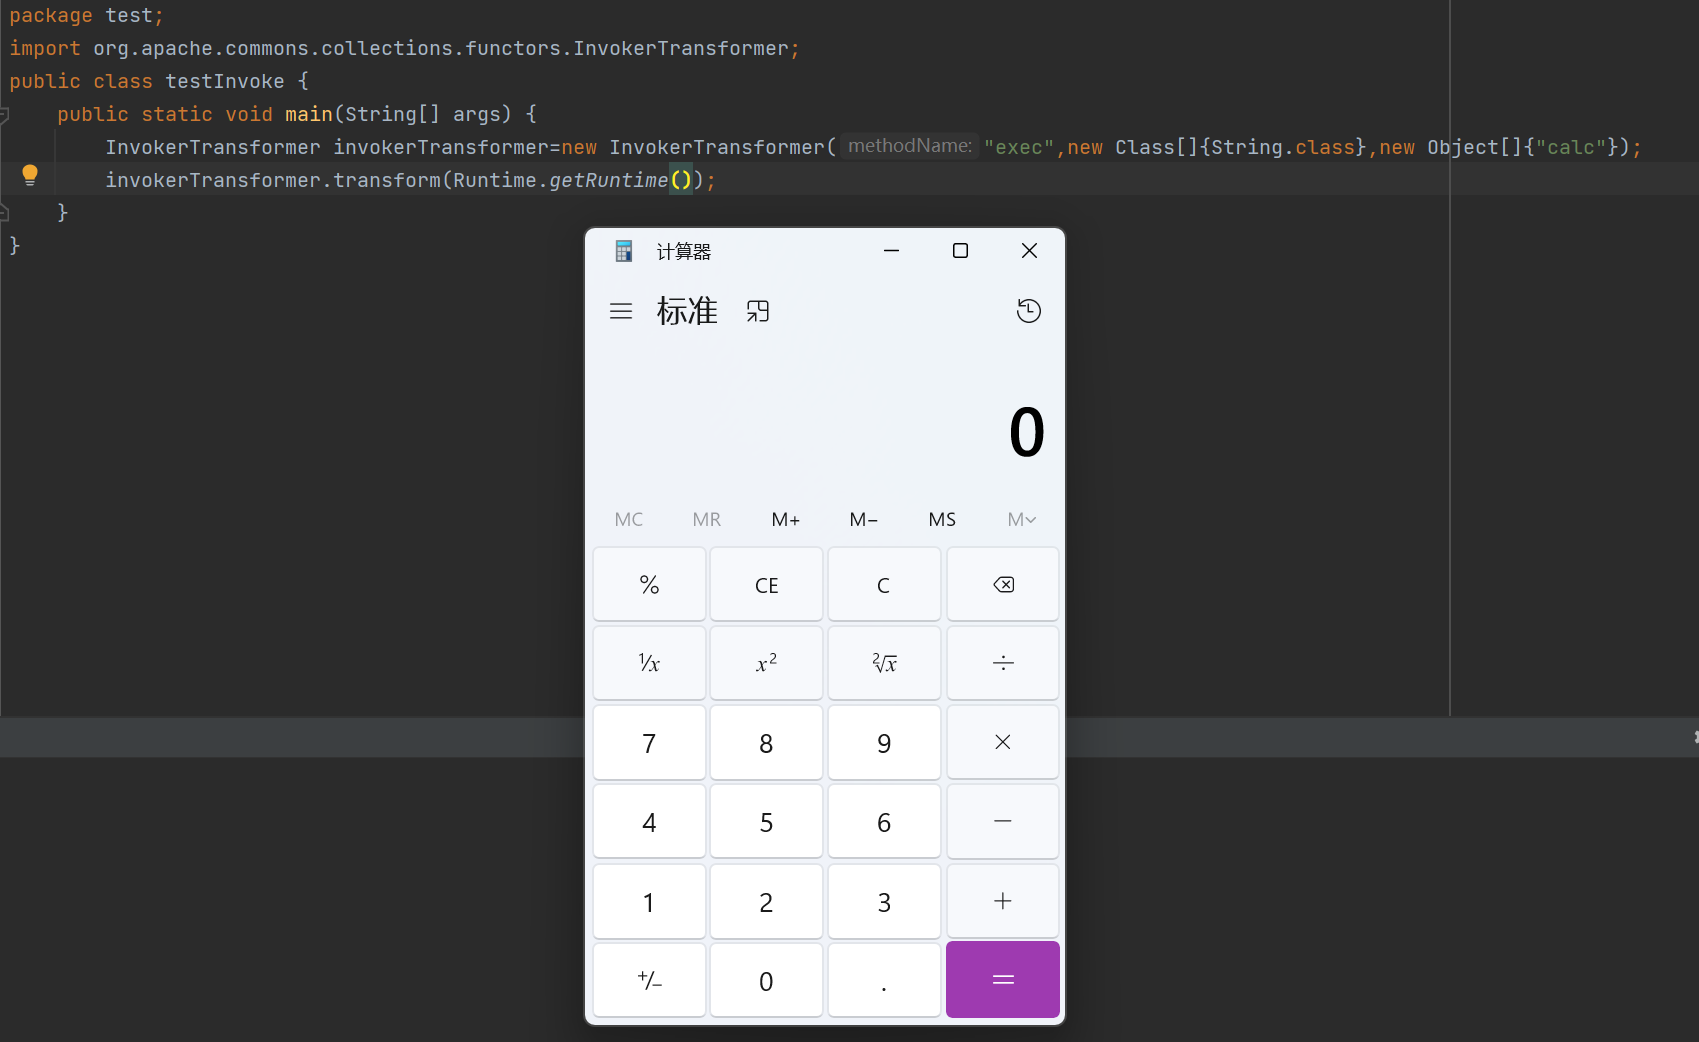The height and width of the screenshot is (1042, 1699).
Task: Click the lightbulb quick-fix icon in gutter
Action: click(x=30, y=175)
